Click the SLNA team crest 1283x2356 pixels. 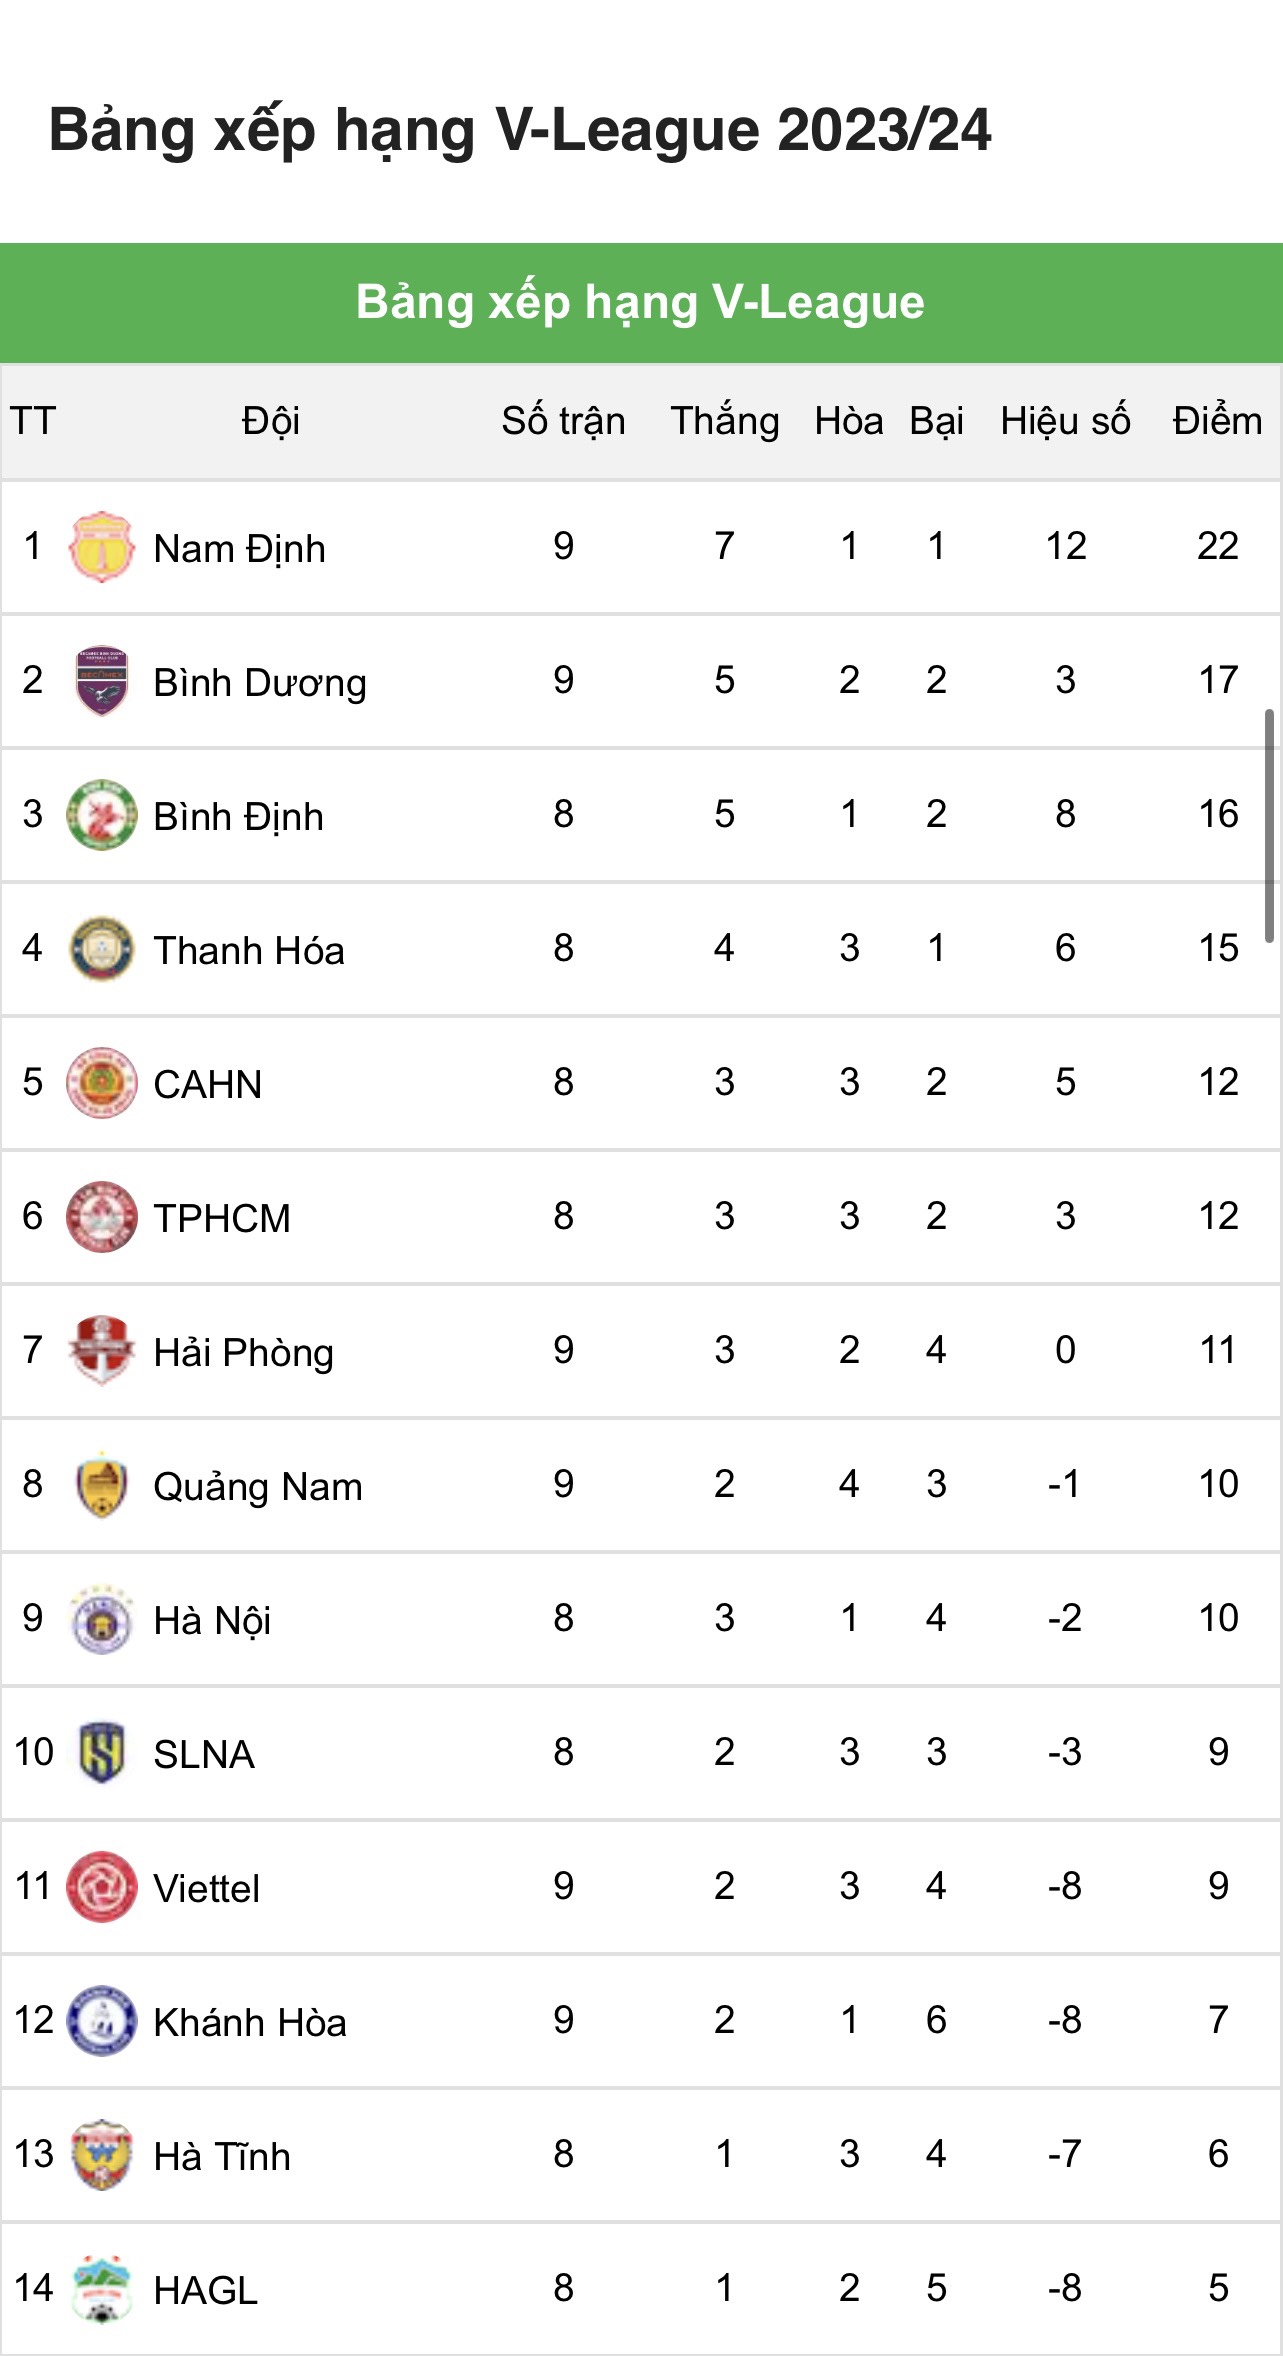[x=101, y=1753]
